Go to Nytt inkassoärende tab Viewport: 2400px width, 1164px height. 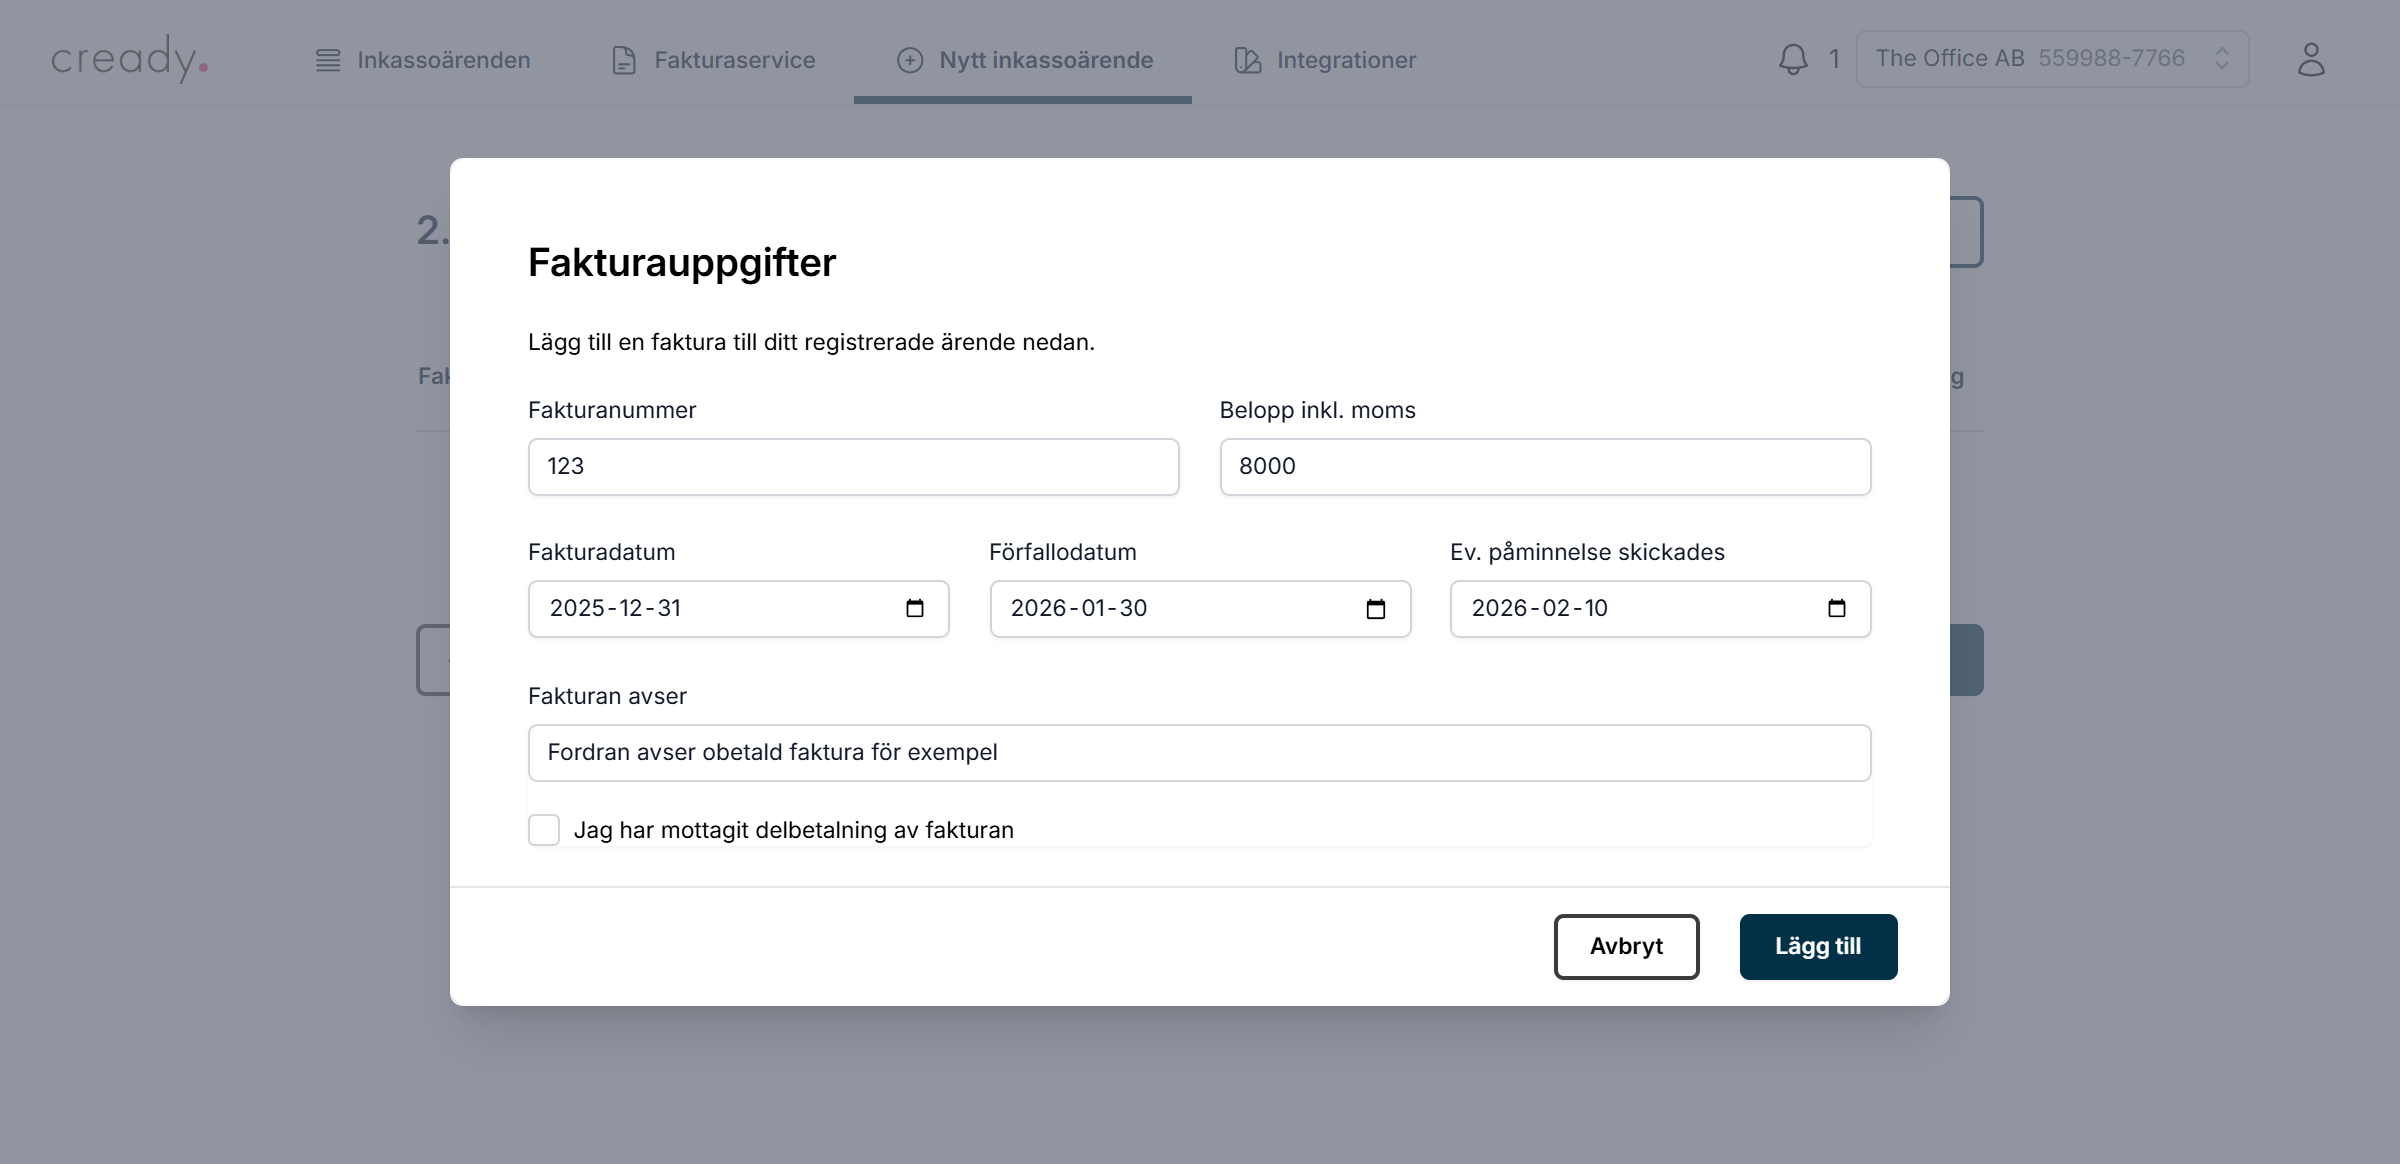(1024, 60)
